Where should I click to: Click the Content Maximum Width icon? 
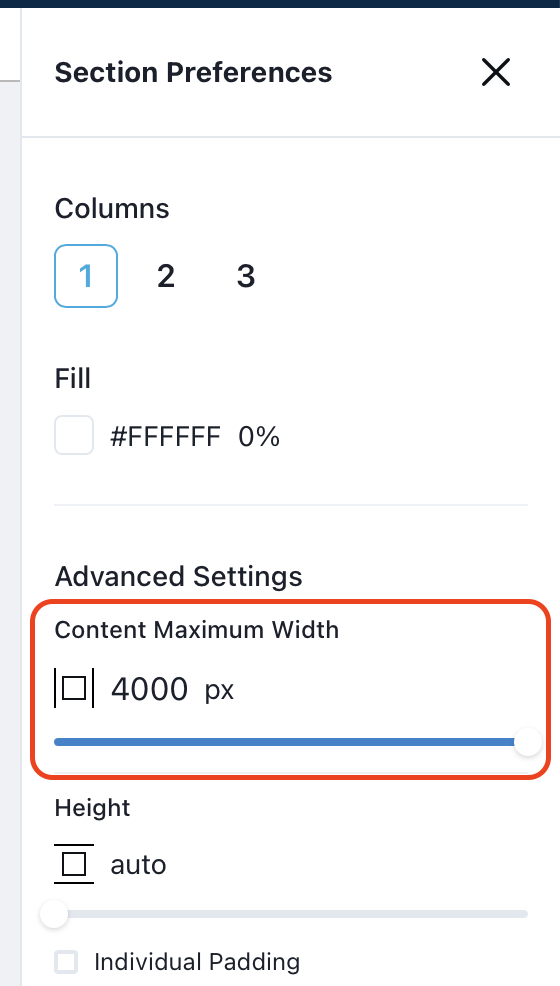click(74, 689)
